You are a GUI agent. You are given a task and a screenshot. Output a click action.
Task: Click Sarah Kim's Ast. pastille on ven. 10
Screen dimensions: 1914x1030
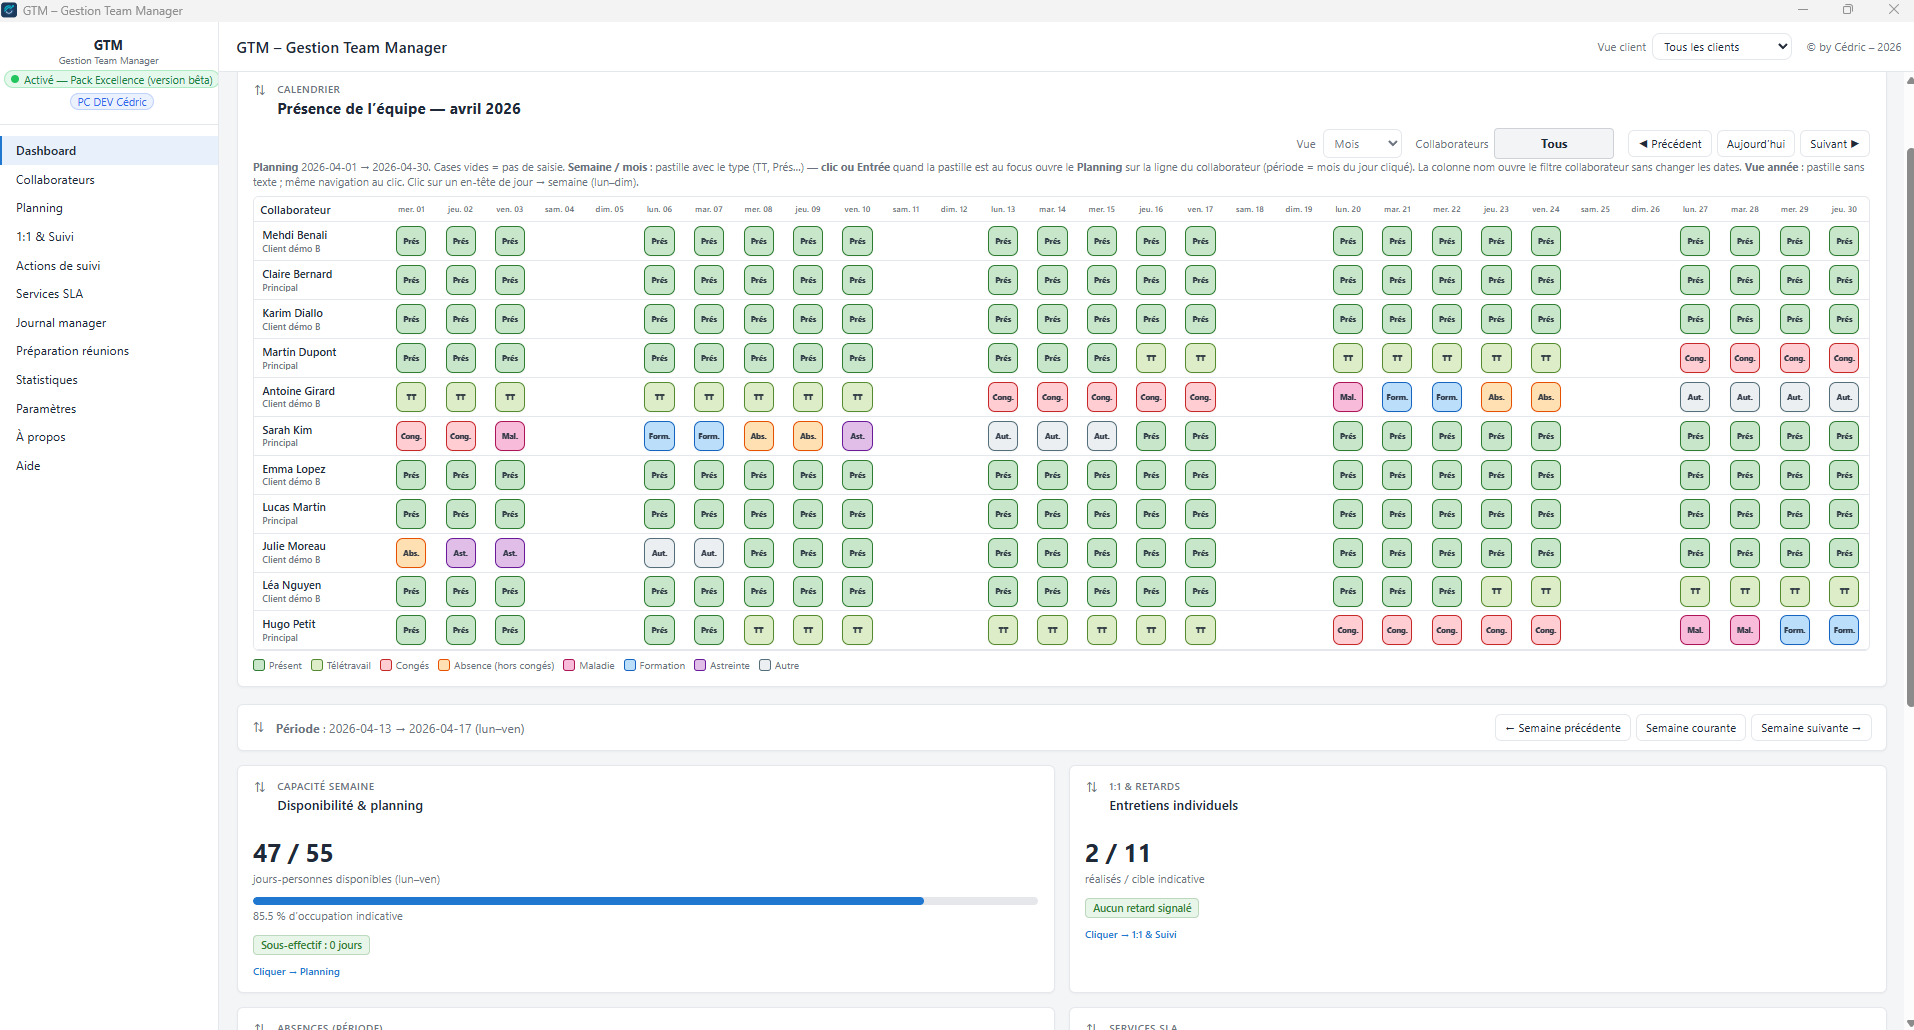(x=857, y=436)
